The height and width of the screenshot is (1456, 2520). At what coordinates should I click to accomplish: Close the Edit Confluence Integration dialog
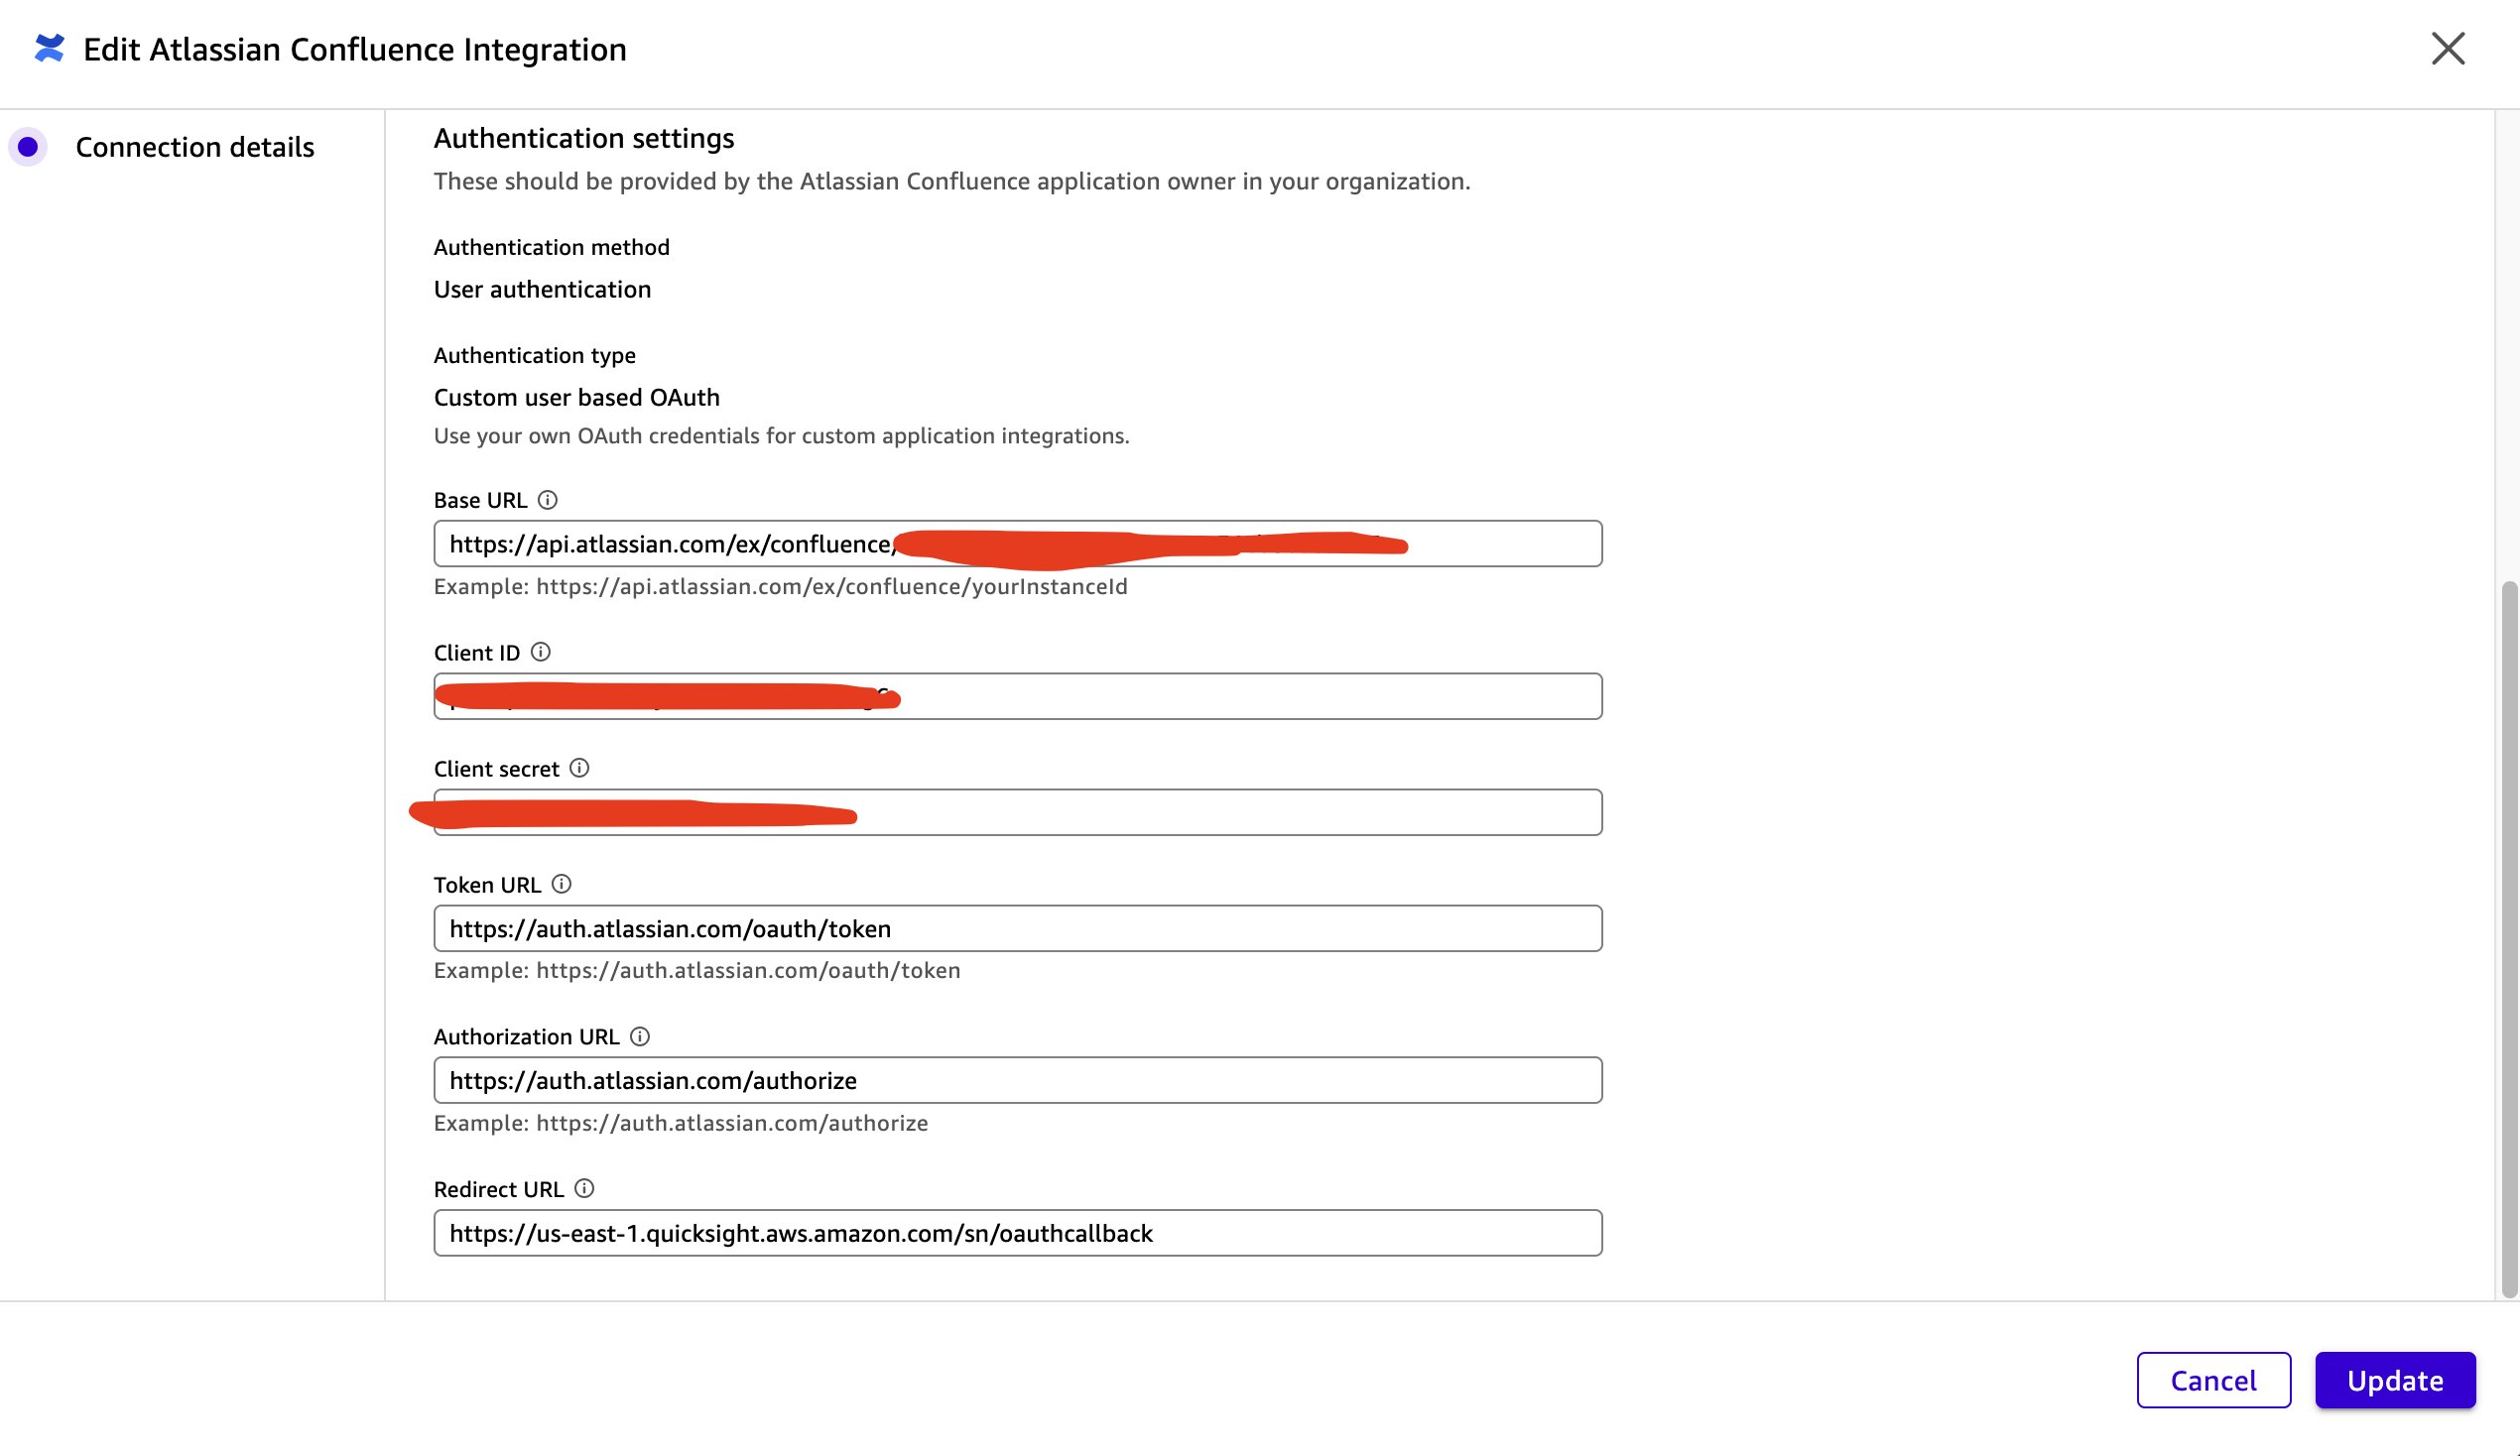[x=2448, y=48]
